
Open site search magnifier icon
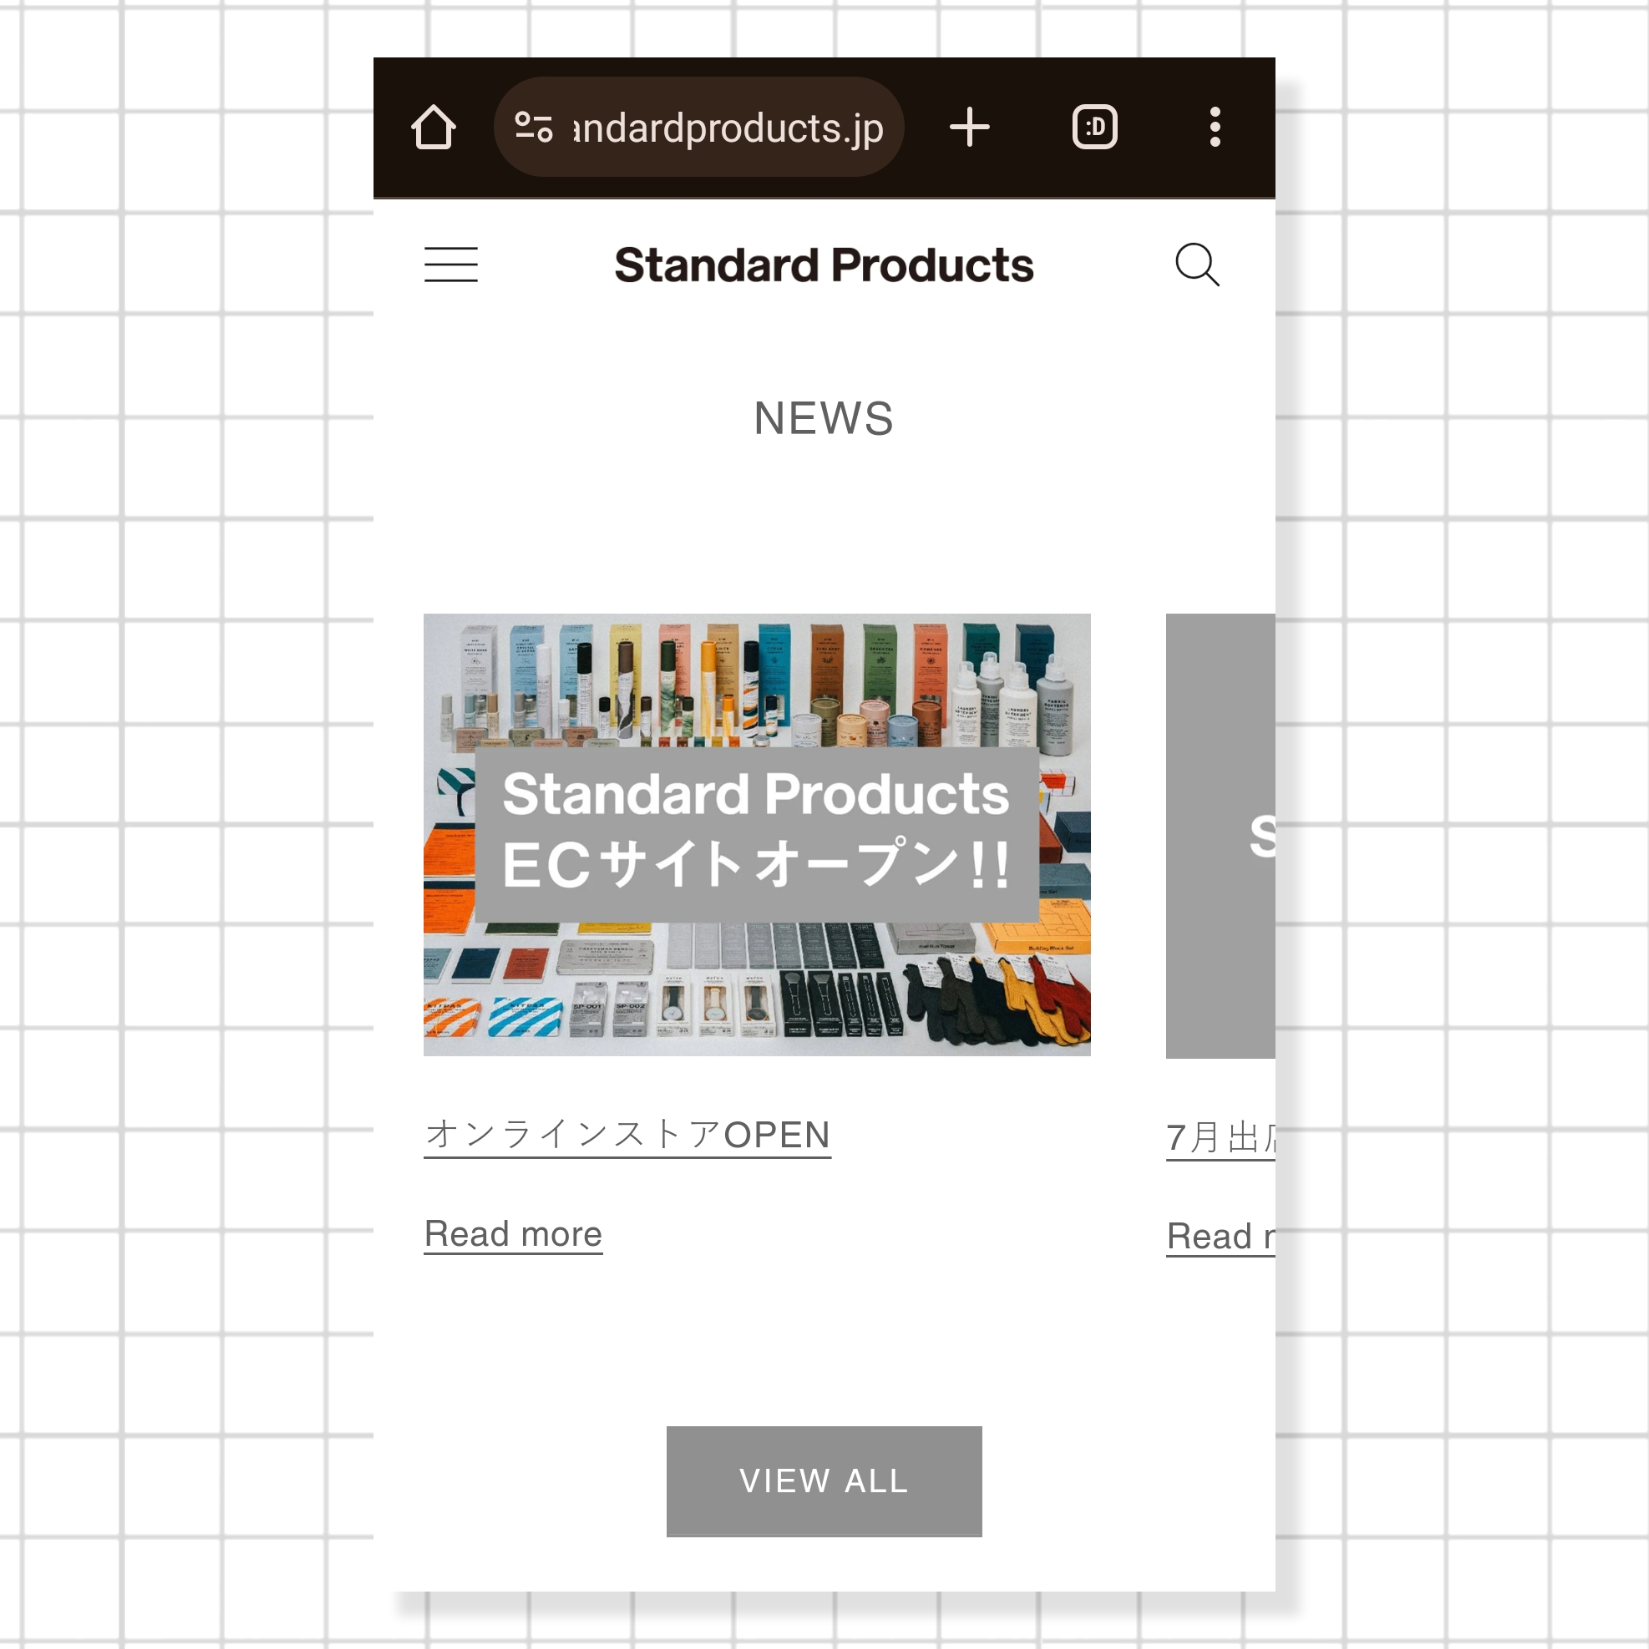click(x=1197, y=265)
